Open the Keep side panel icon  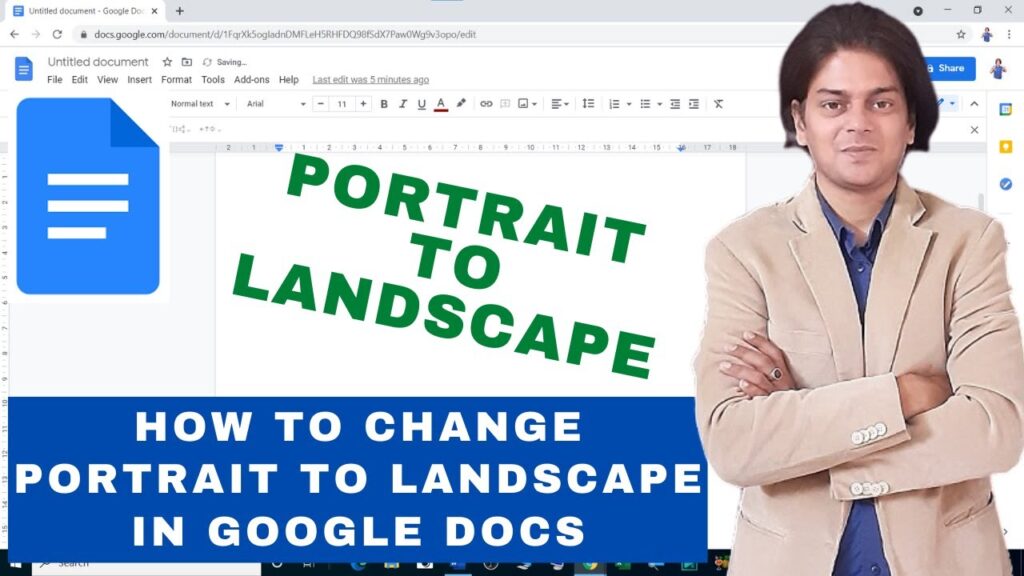[x=1006, y=147]
